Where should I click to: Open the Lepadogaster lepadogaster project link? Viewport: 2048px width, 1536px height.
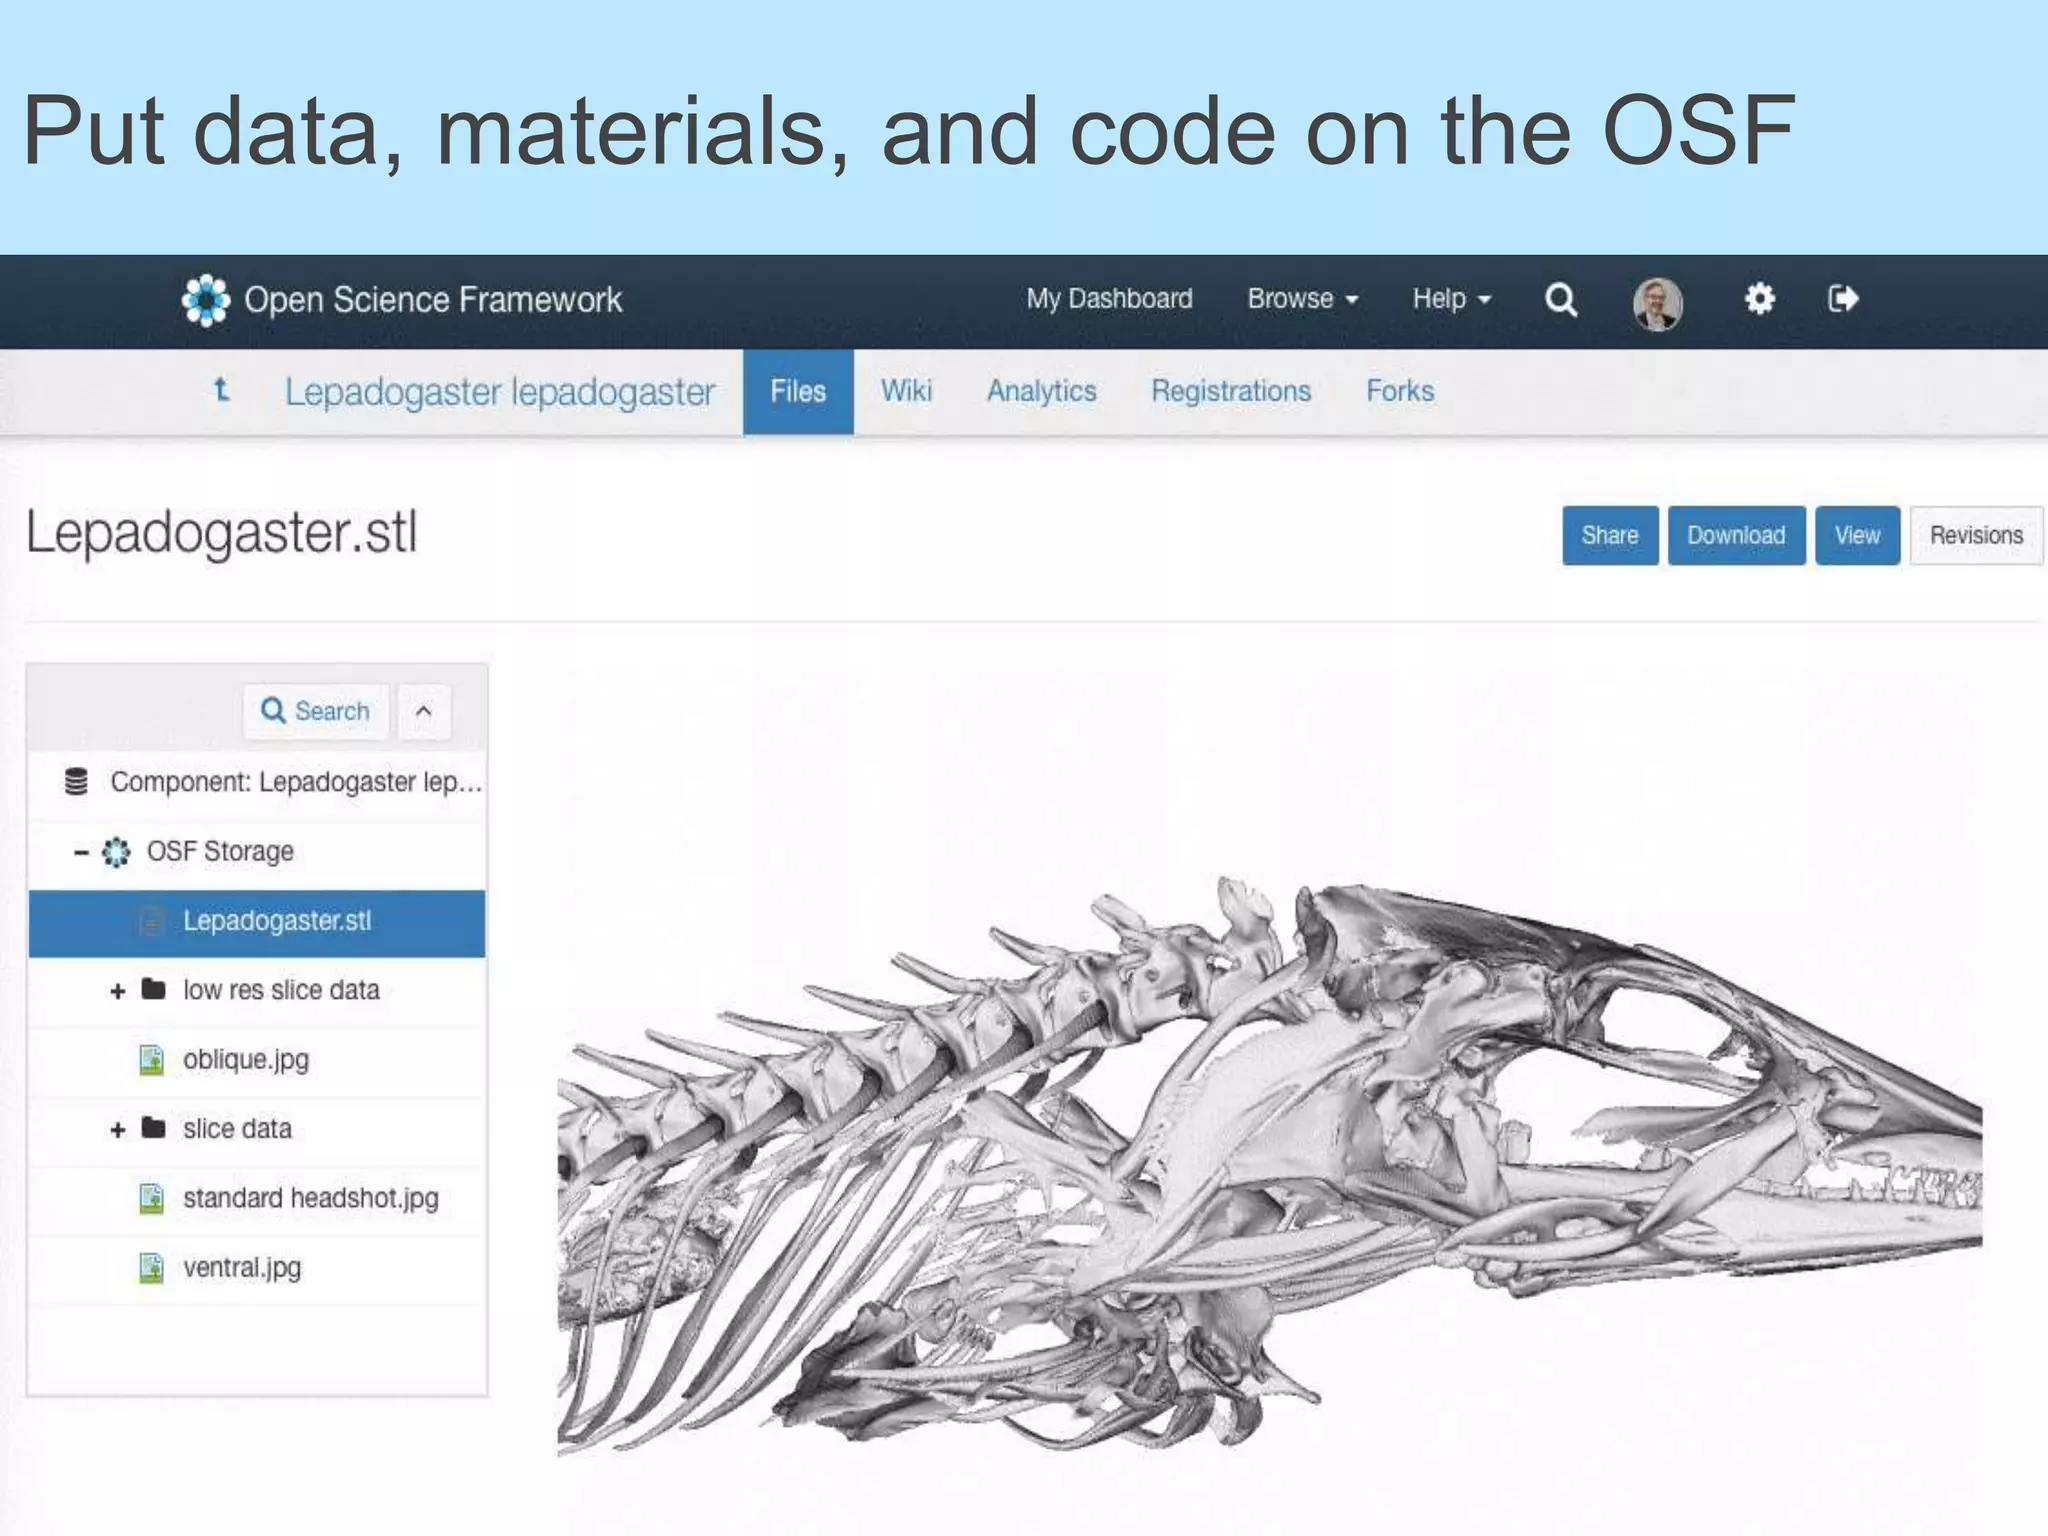point(500,392)
